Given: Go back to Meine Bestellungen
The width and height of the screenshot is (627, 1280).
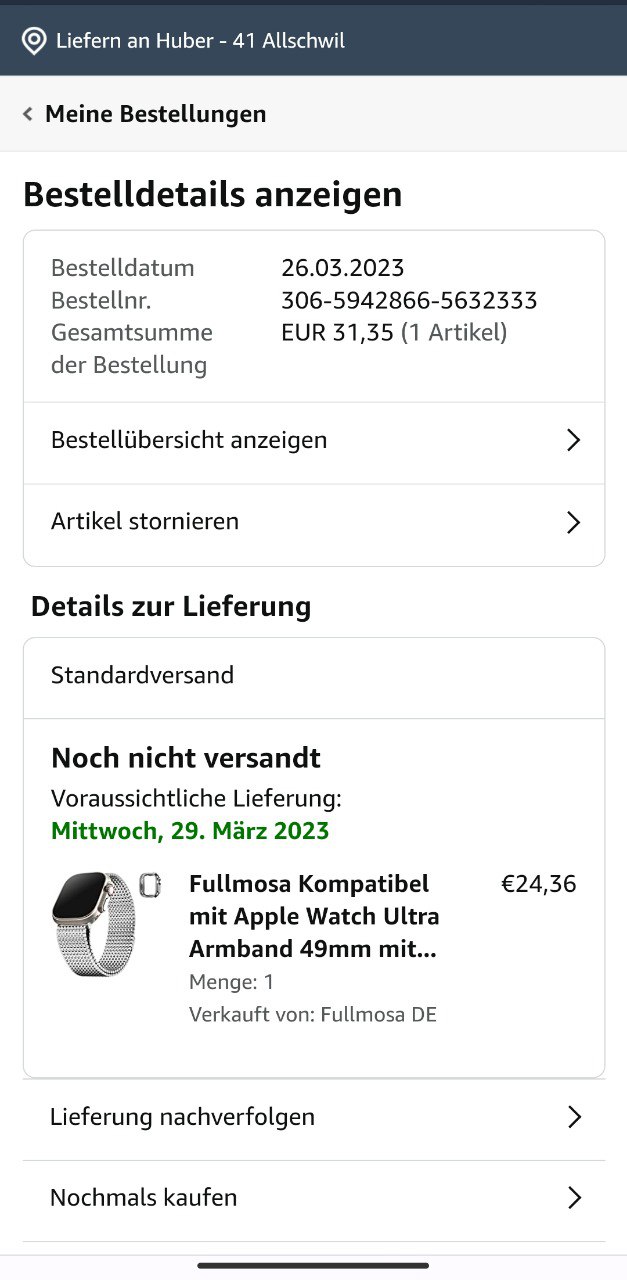Looking at the screenshot, I should (x=156, y=114).
